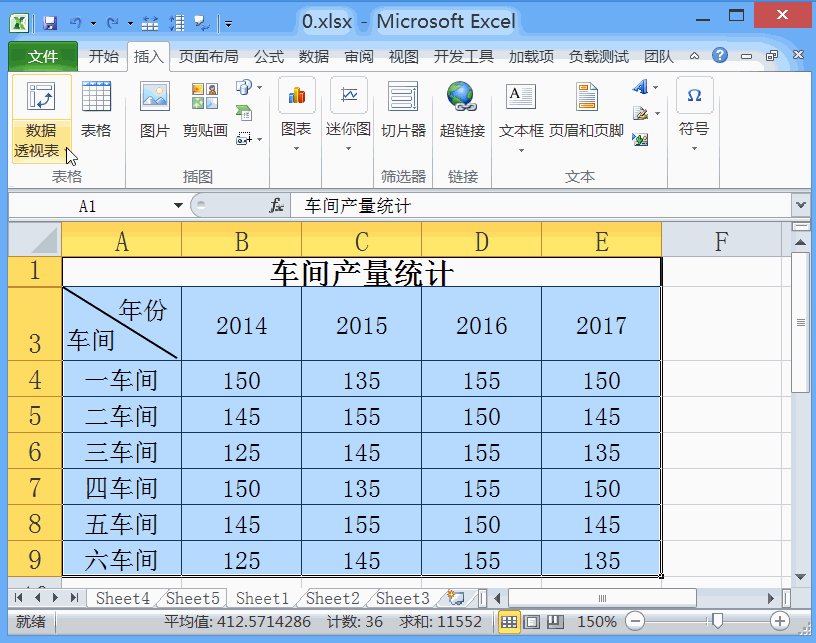The height and width of the screenshot is (643, 816).
Task: Switch to the 开始 ribbon tab
Action: [104, 57]
